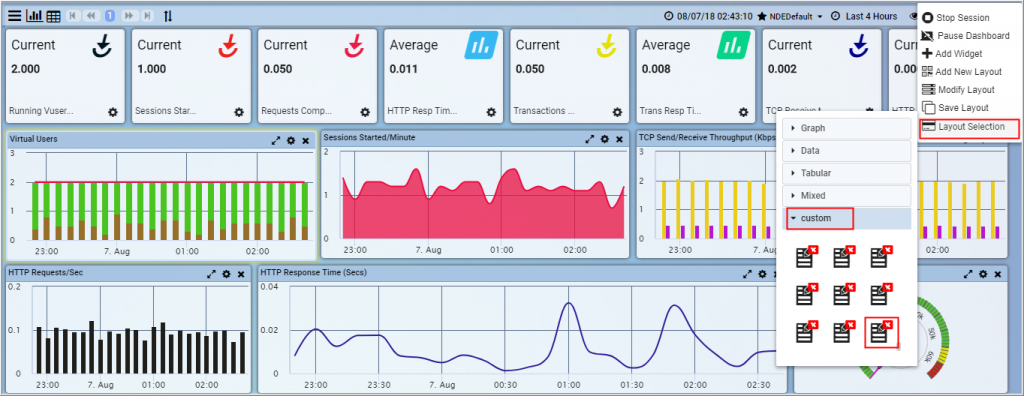Open settings gear on Running Vuser card

pyautogui.click(x=113, y=112)
